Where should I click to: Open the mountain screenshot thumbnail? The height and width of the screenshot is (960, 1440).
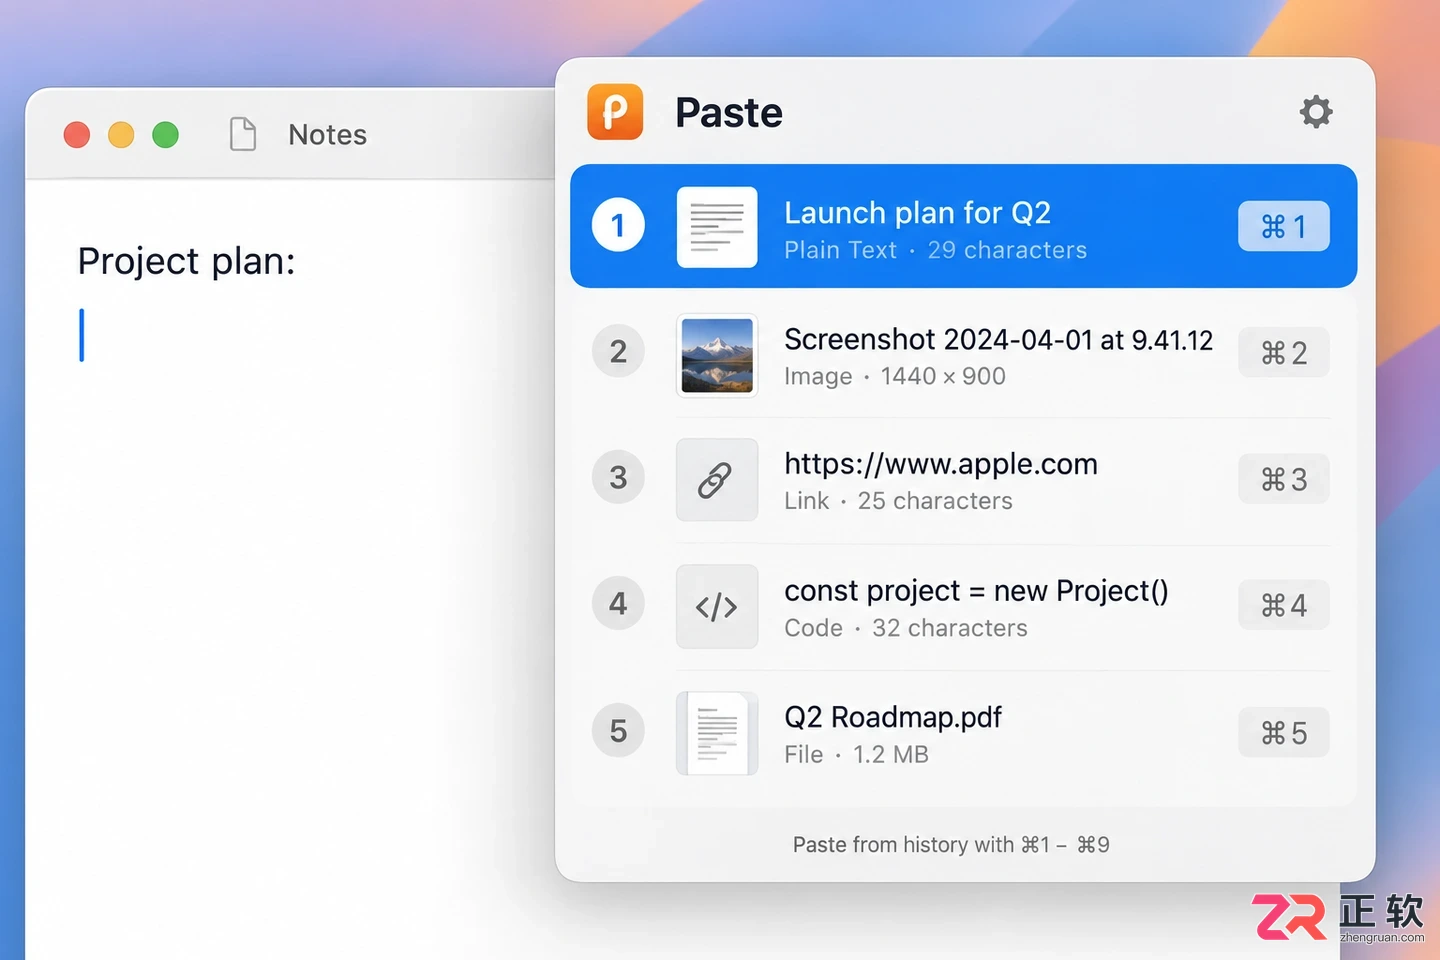click(x=717, y=355)
